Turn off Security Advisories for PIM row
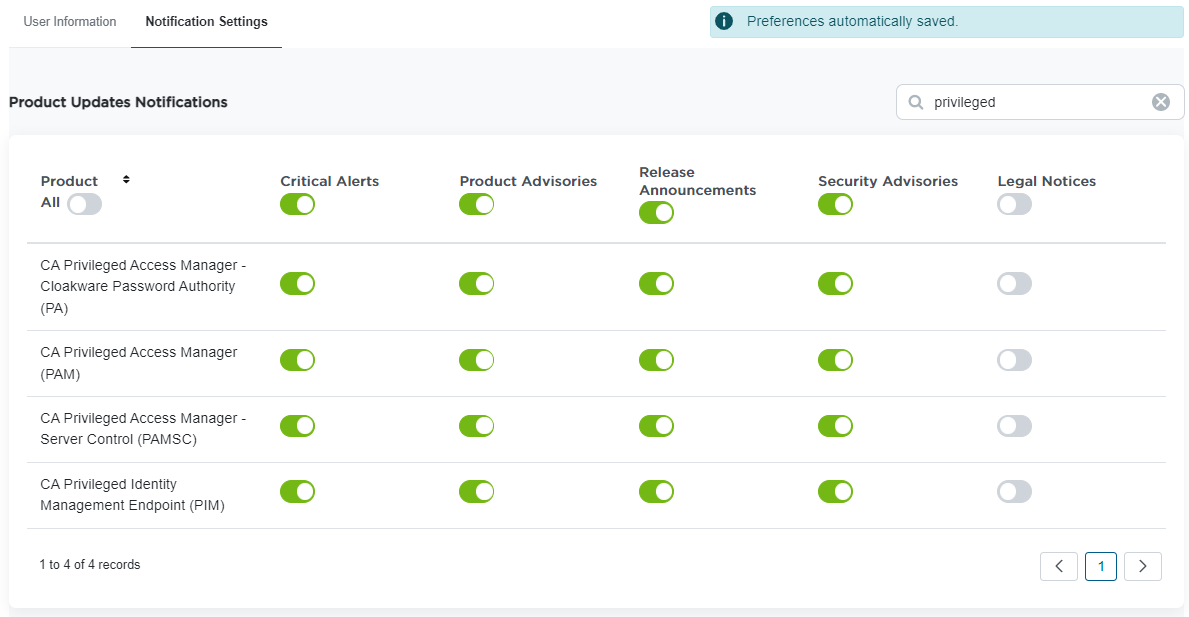 point(835,491)
